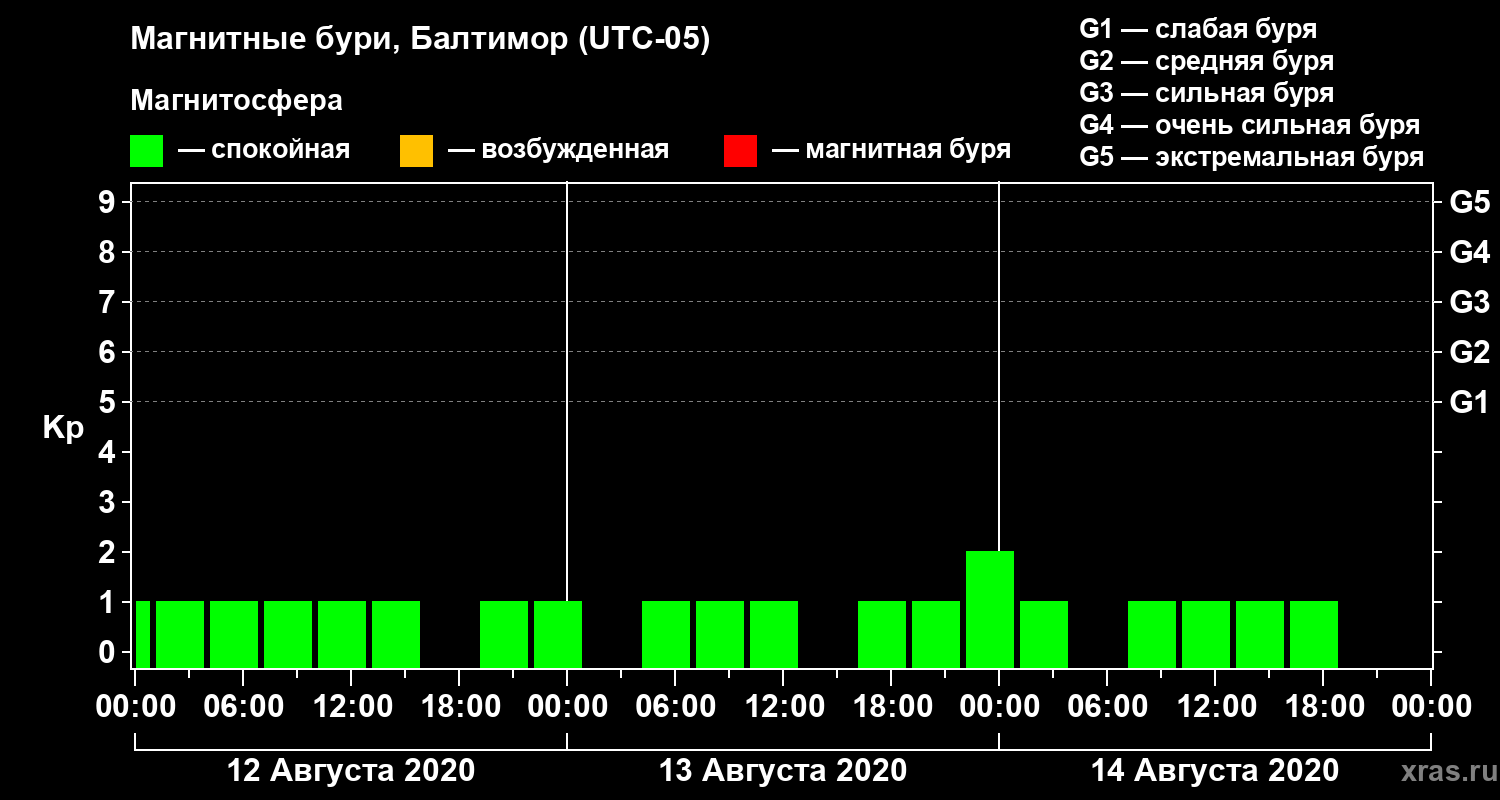Click the '06:00' time label above 14 Августа
Screen dimensions: 1500x800
tap(1107, 707)
